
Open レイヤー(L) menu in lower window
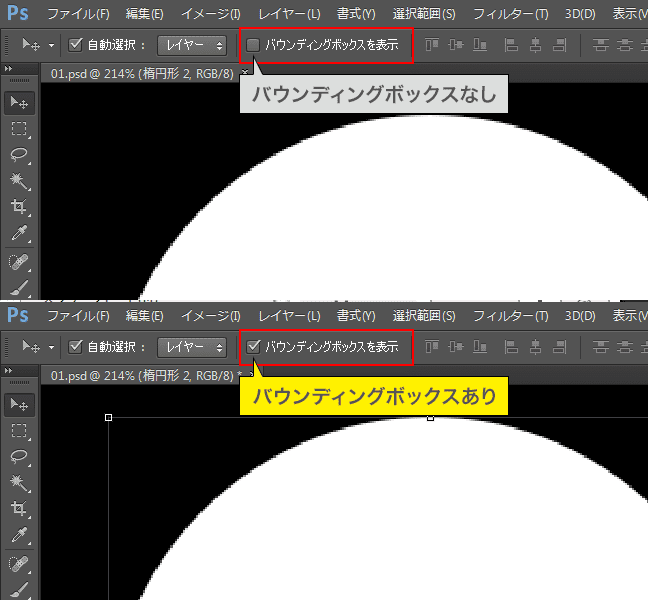(x=289, y=316)
